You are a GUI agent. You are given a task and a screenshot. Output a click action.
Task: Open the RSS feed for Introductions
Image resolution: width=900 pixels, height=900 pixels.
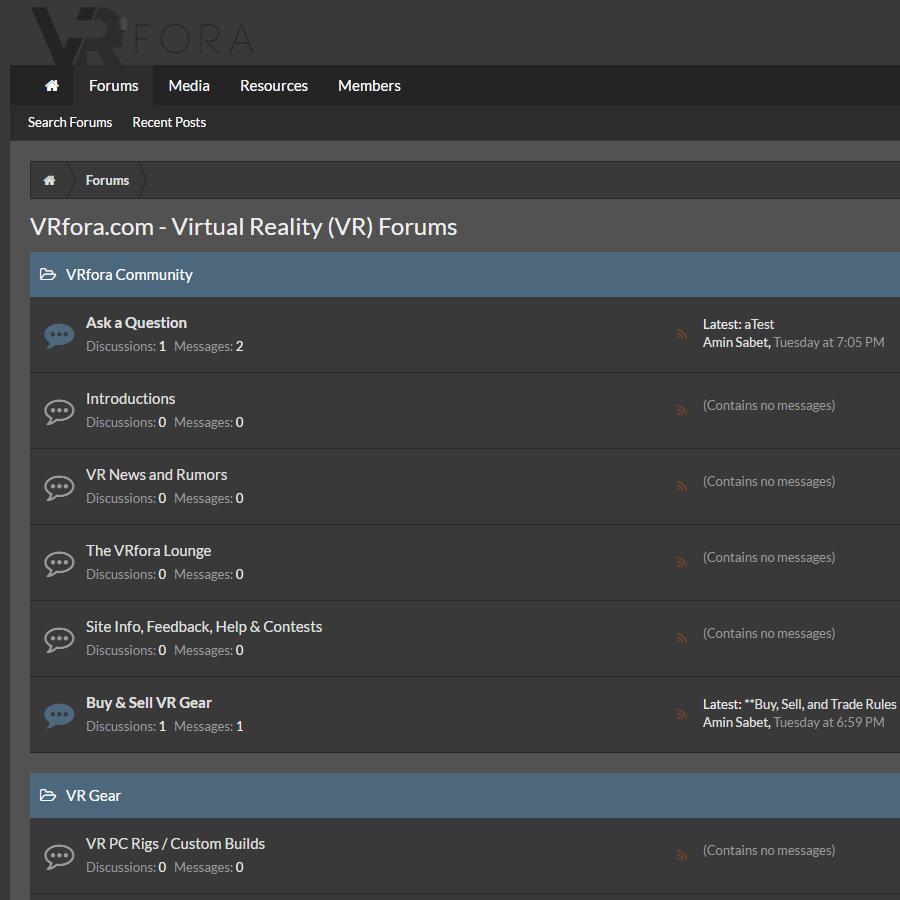coord(682,410)
